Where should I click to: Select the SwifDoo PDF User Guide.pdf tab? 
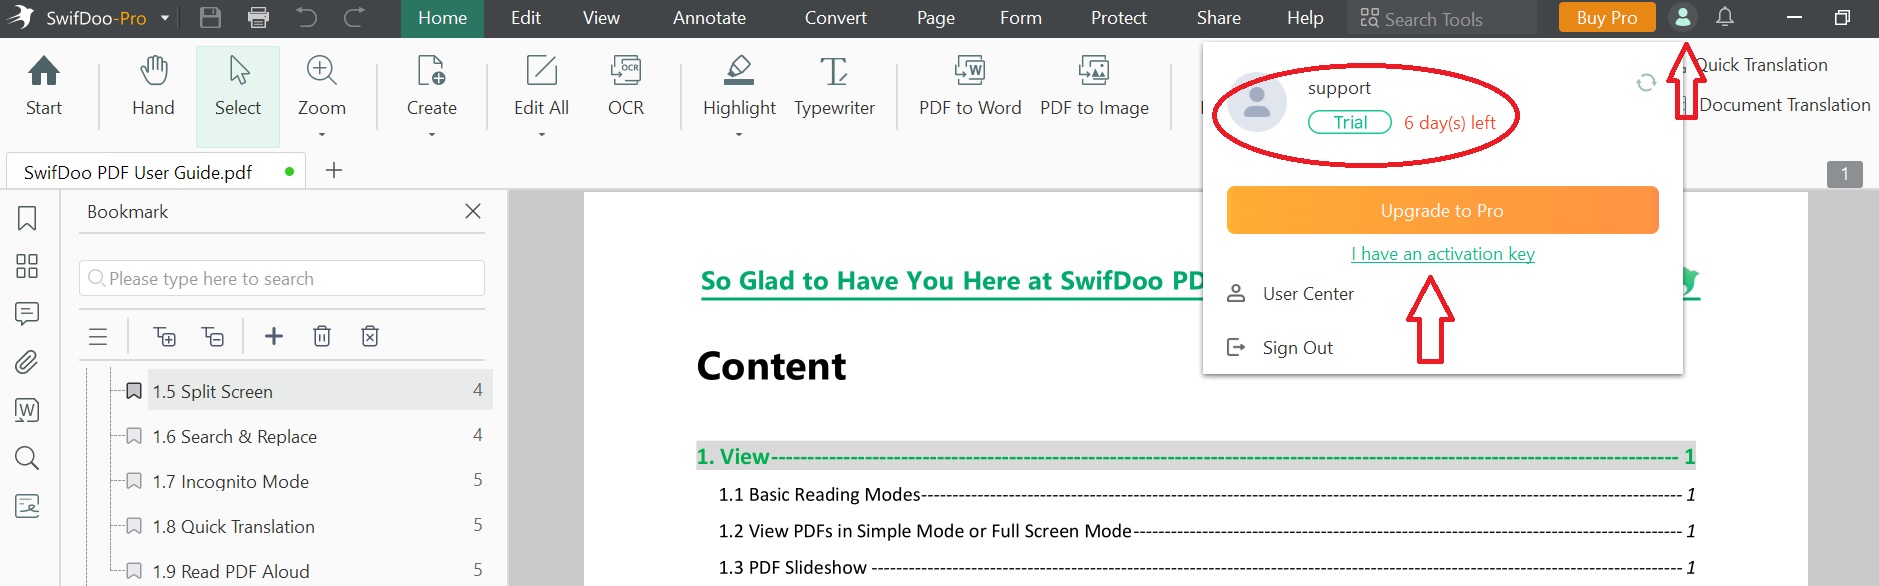[x=155, y=172]
